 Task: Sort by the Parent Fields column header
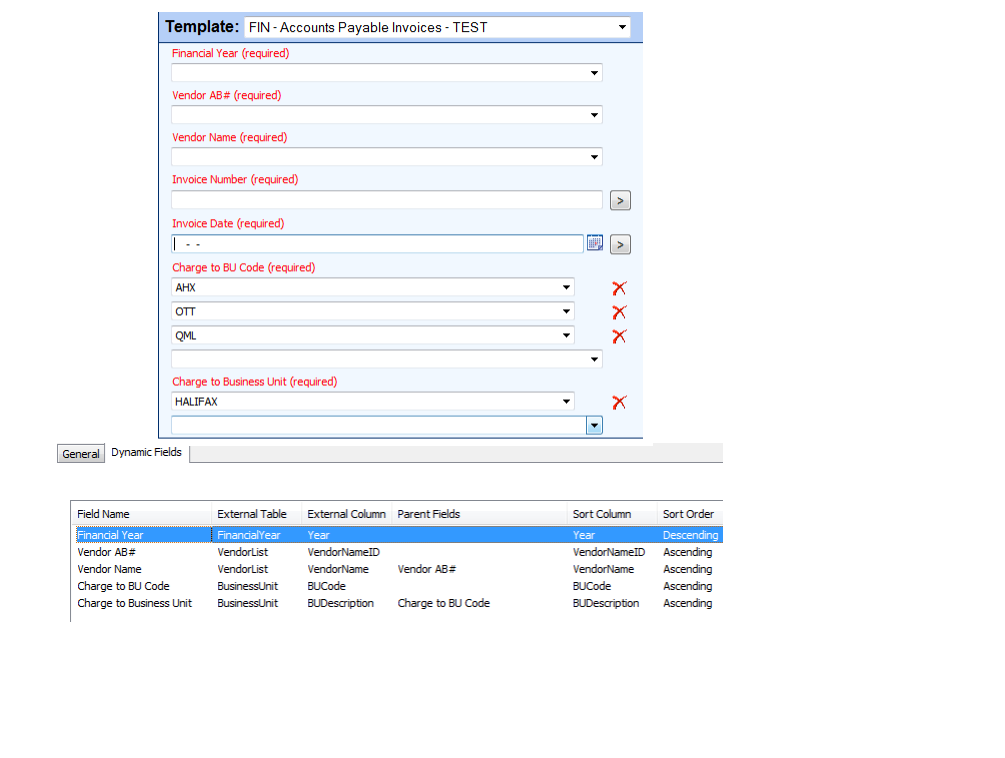pyautogui.click(x=479, y=514)
